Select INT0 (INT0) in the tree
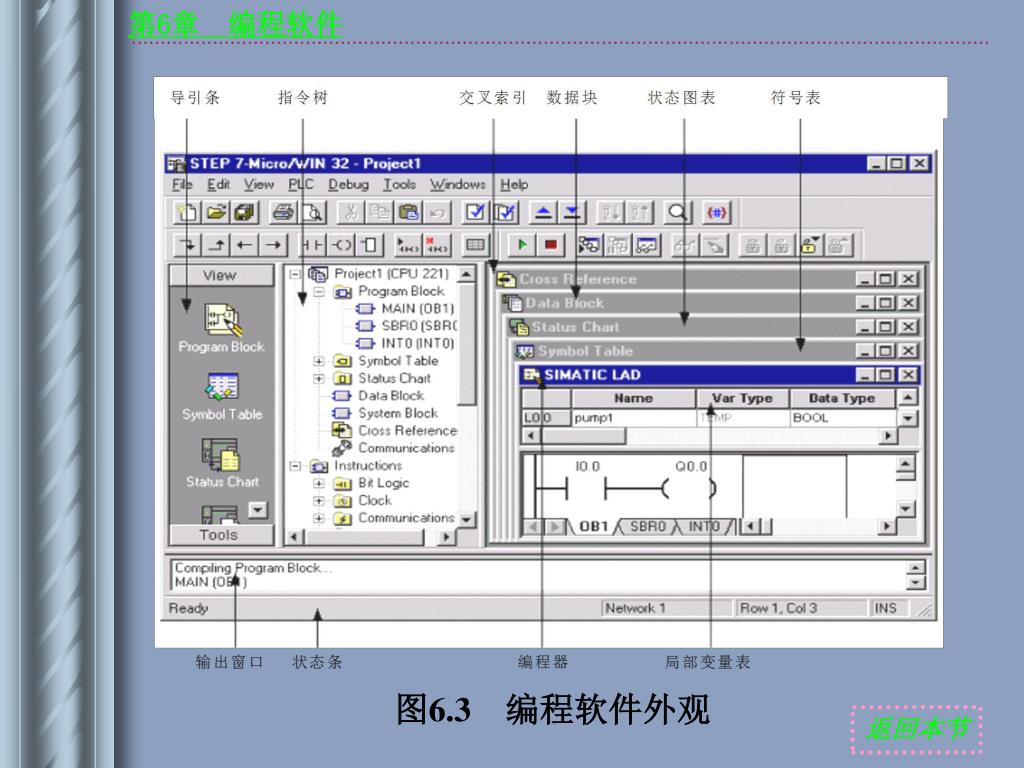 point(417,344)
